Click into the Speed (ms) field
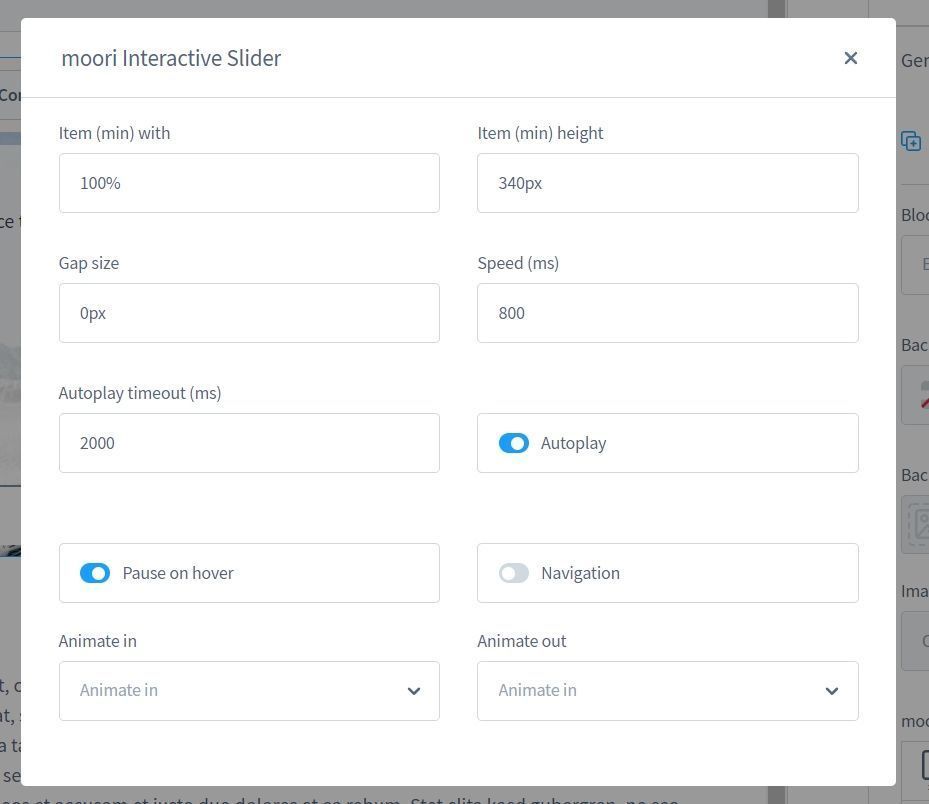This screenshot has width=929, height=804. (667, 313)
